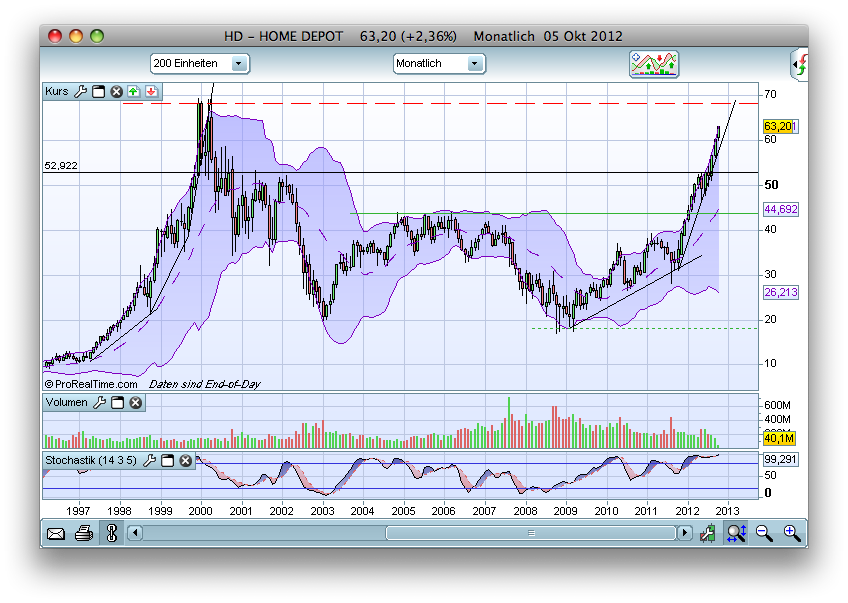Click the 26,213 lower band value tag
The image size is (848, 603).
781,293
